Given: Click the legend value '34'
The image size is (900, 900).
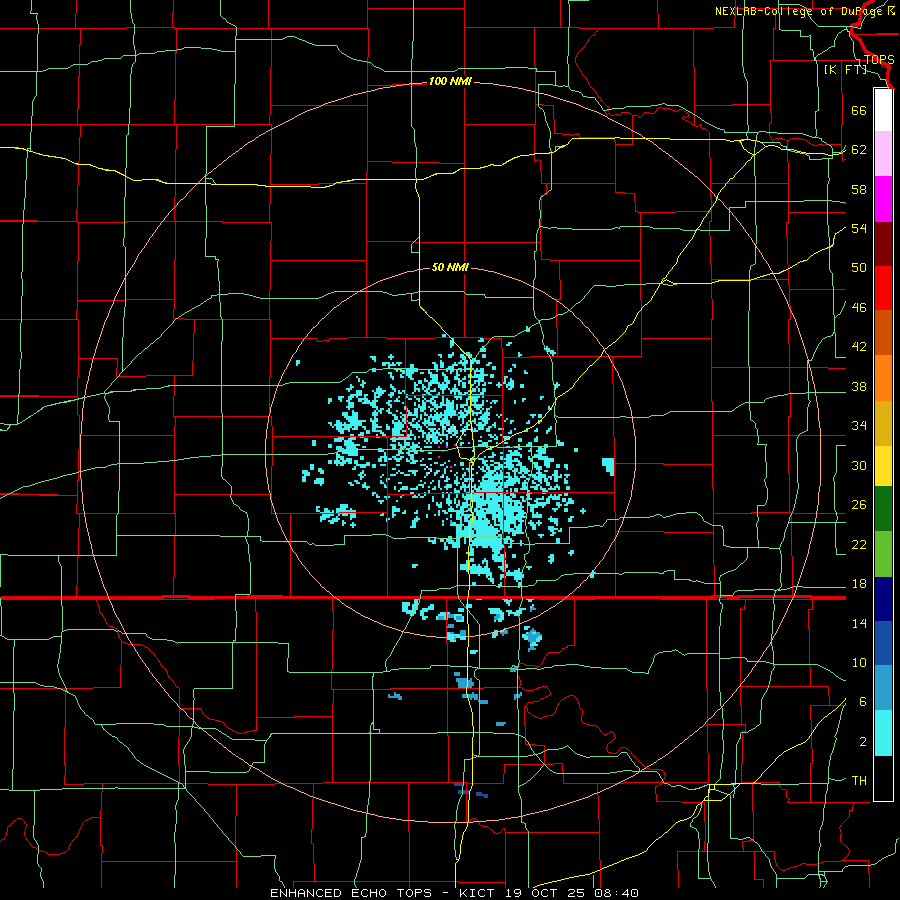Looking at the screenshot, I should [859, 426].
